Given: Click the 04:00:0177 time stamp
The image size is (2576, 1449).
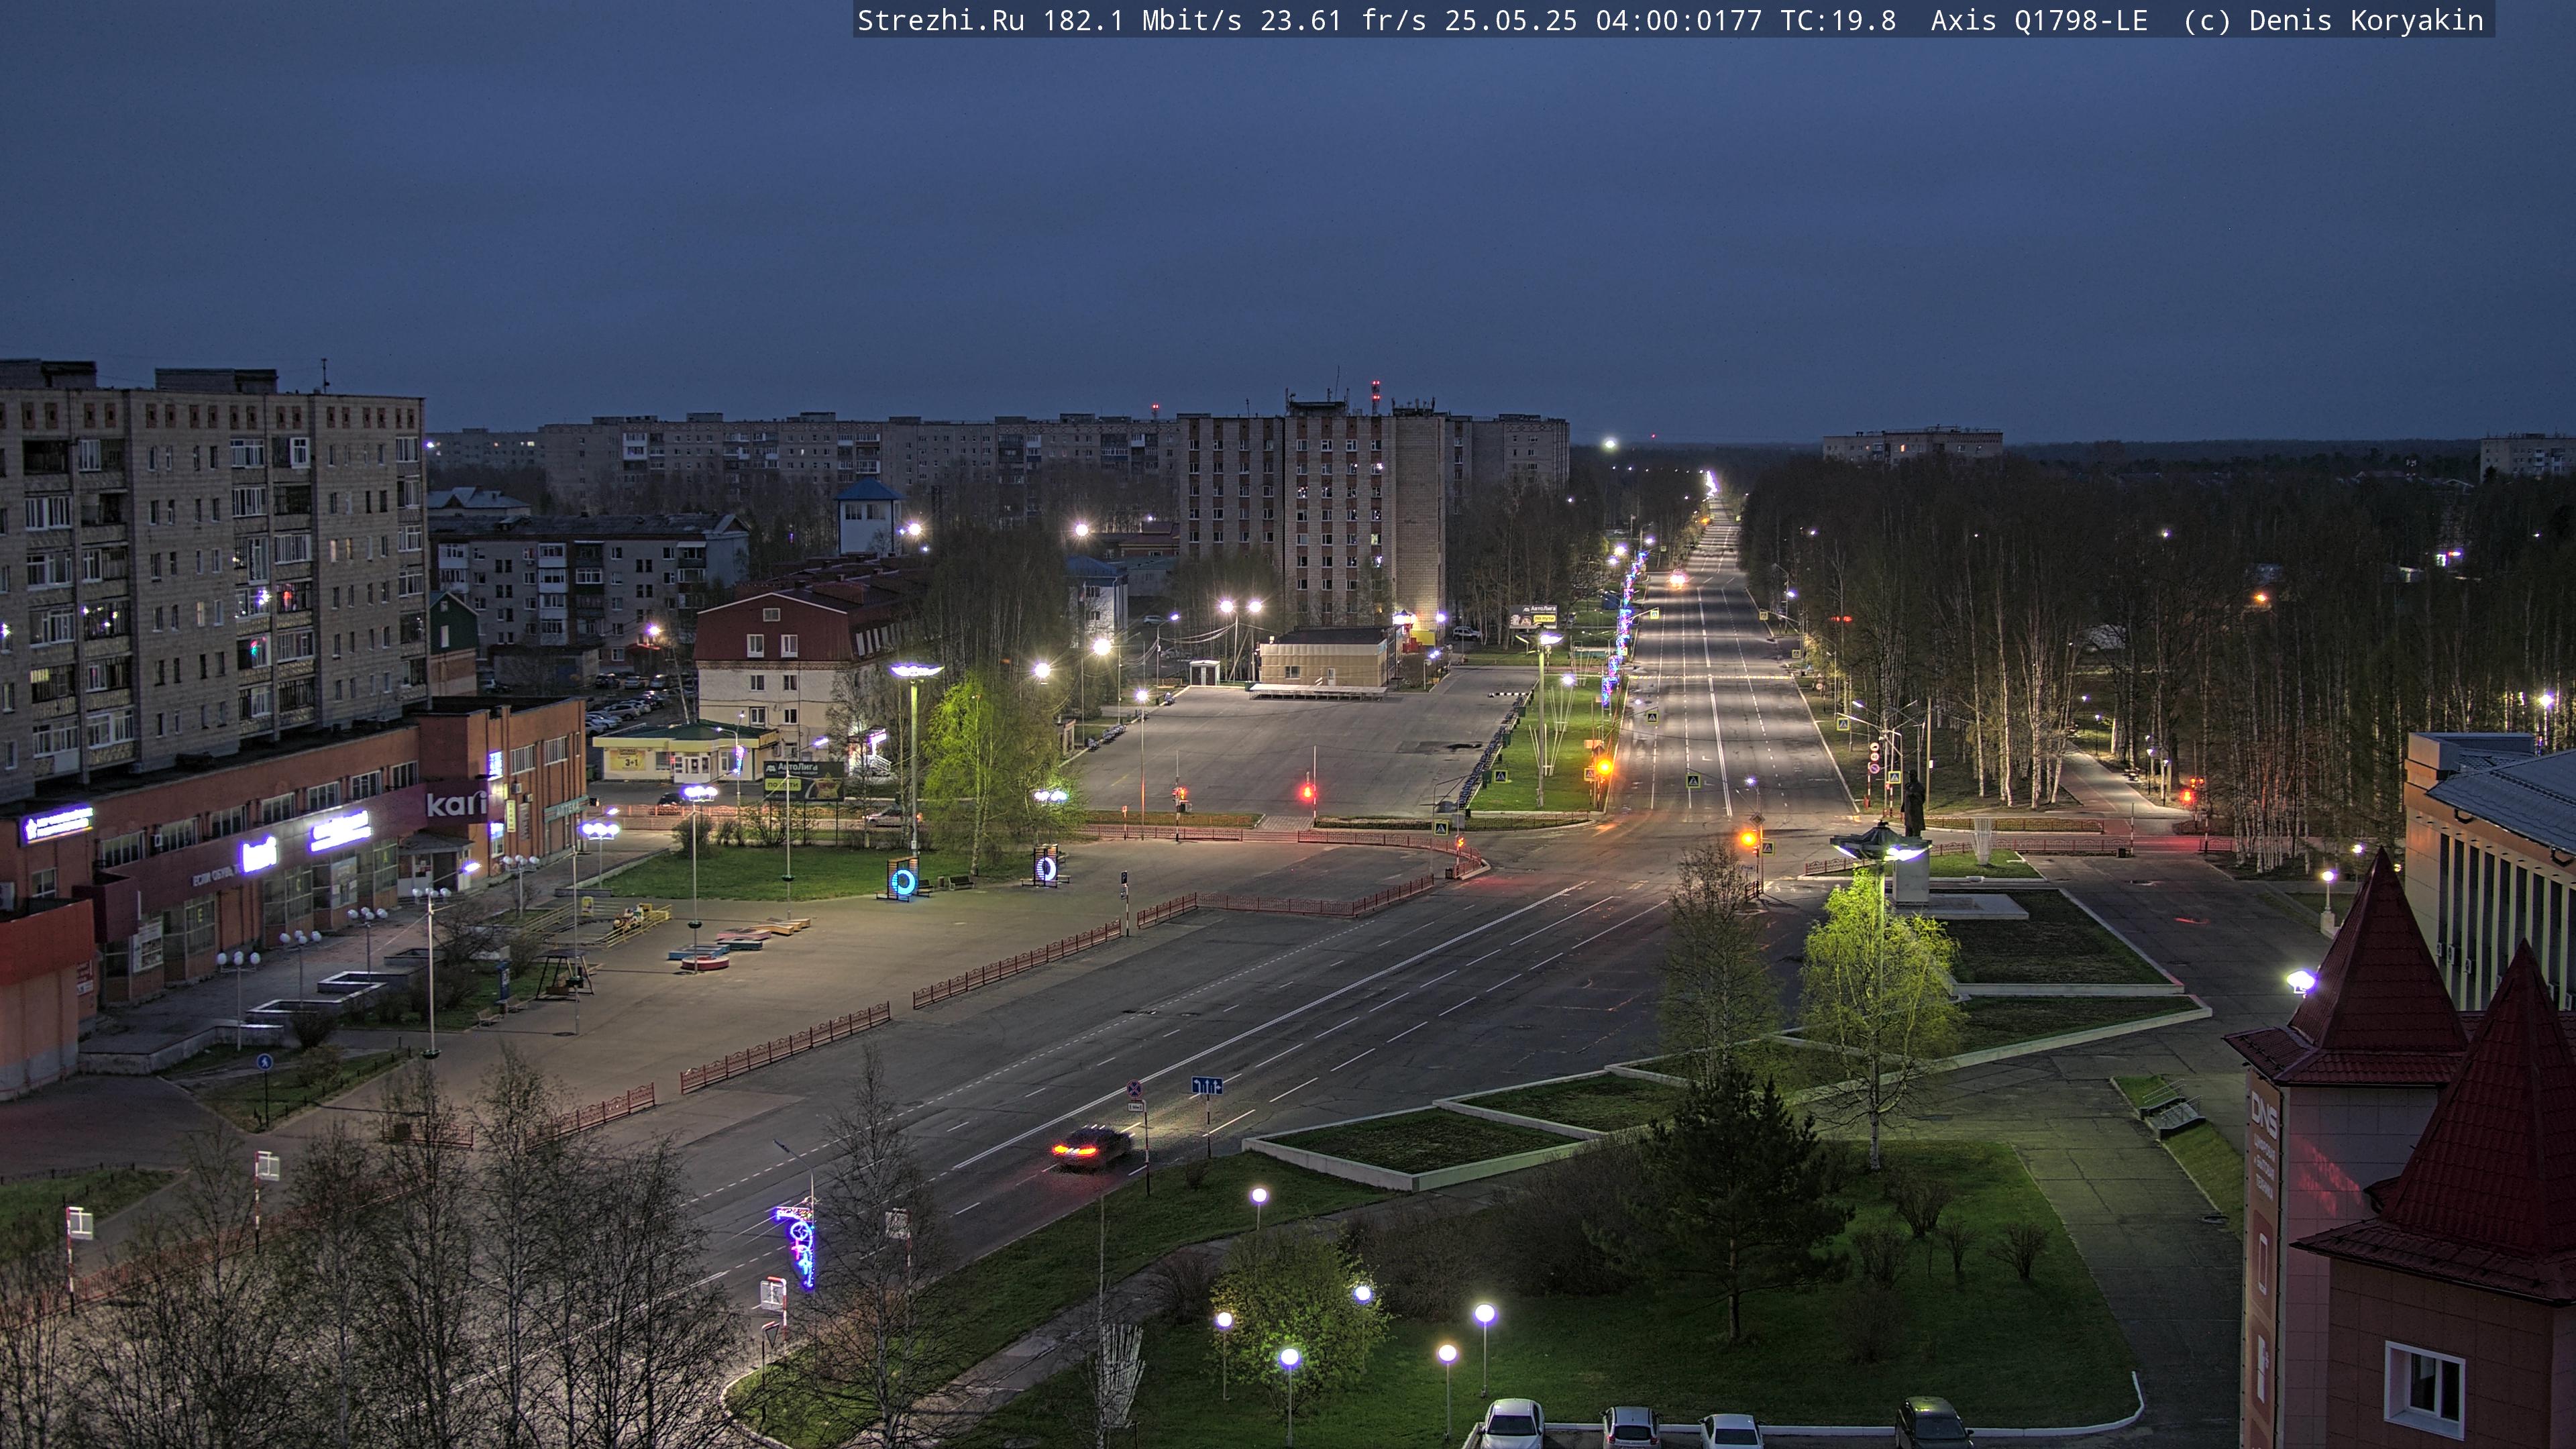Looking at the screenshot, I should (x=1678, y=21).
